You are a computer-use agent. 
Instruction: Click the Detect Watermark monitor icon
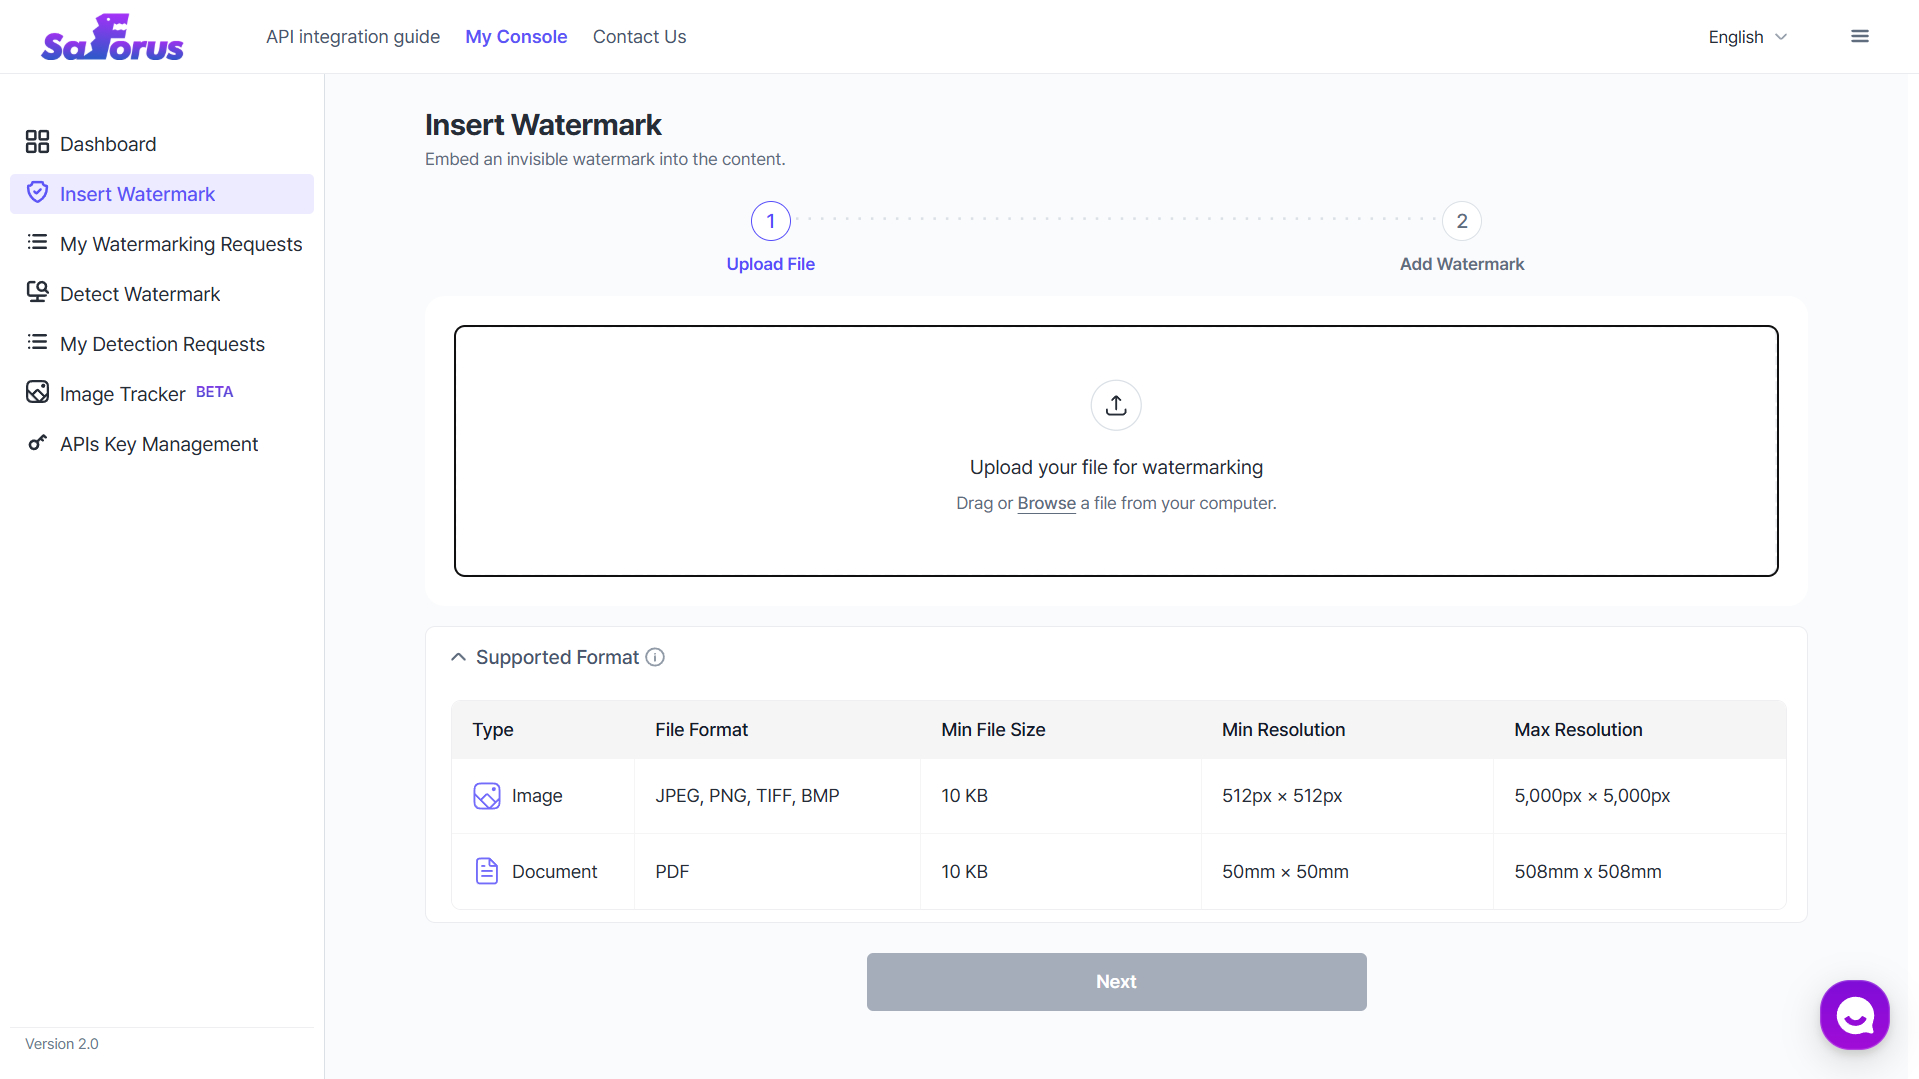[37, 292]
